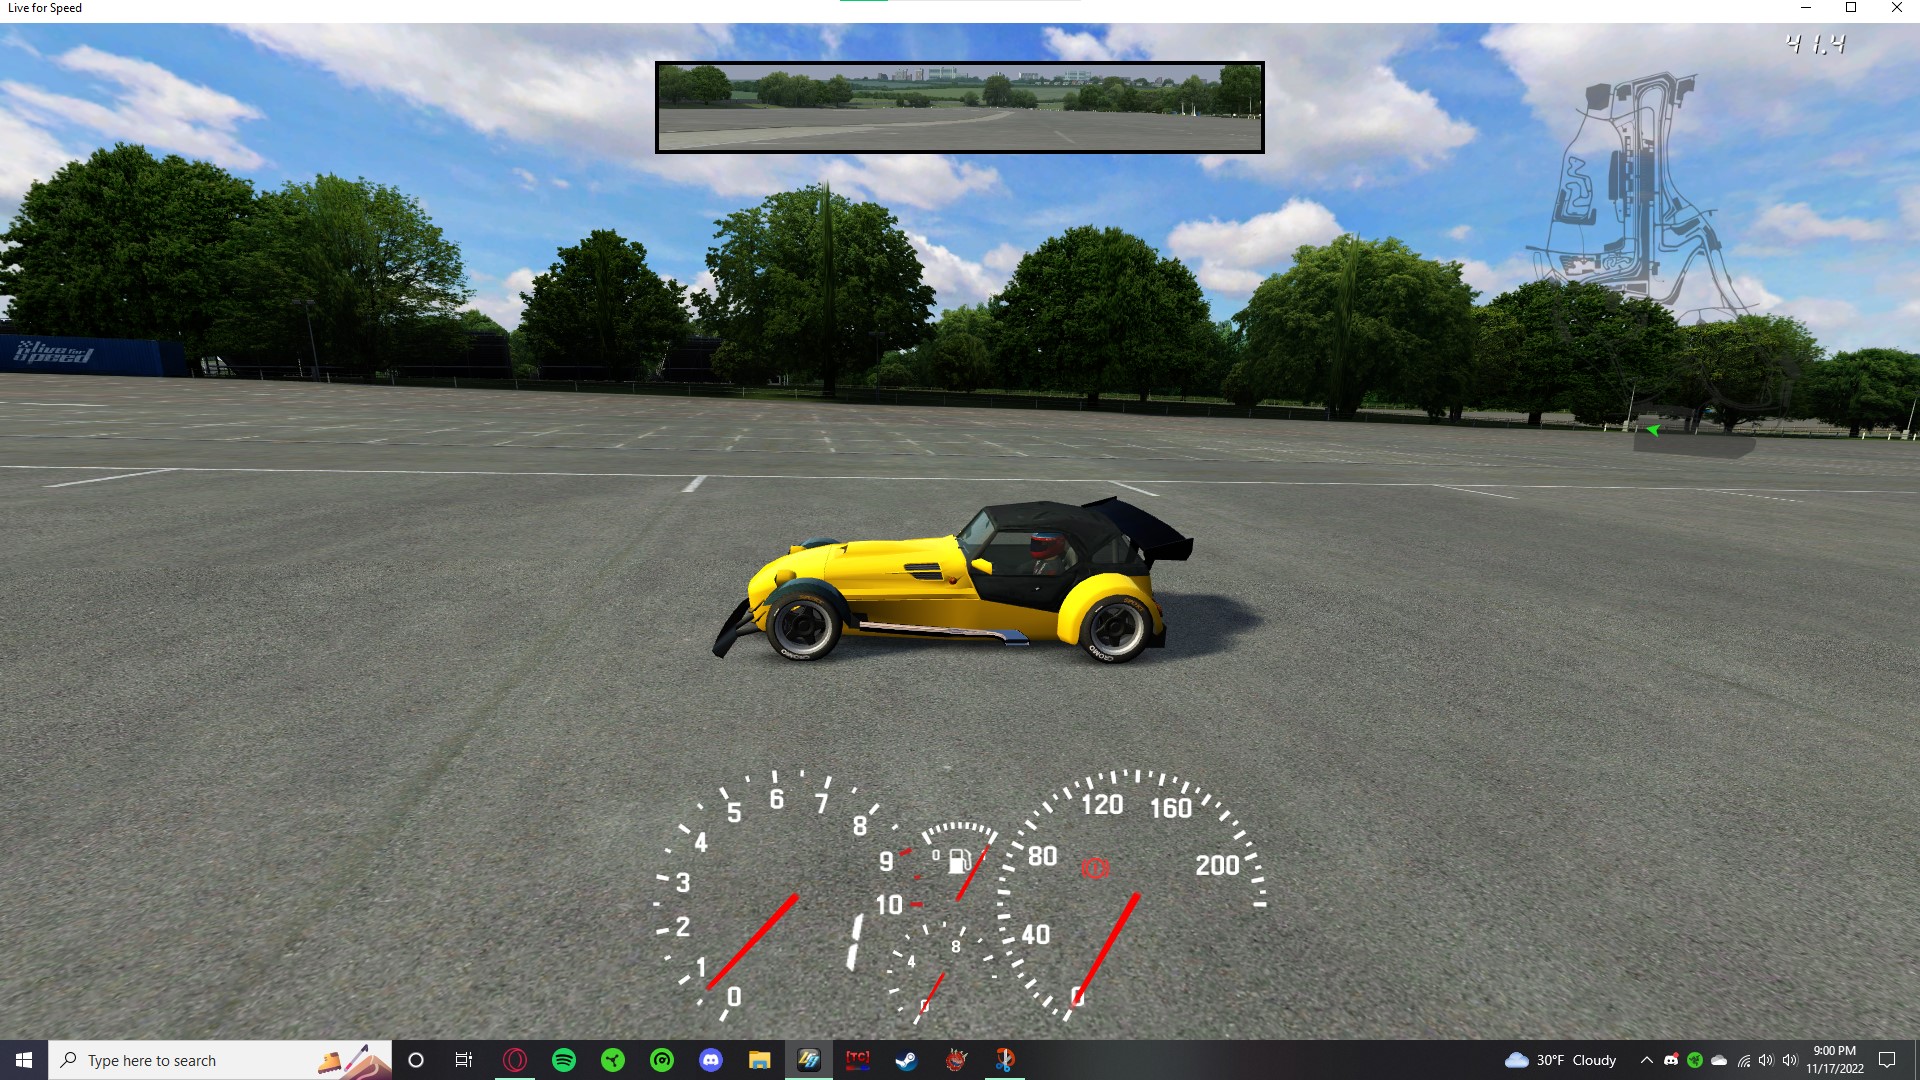Open Cortana from the taskbar
The image size is (1920, 1080).
(416, 1060)
